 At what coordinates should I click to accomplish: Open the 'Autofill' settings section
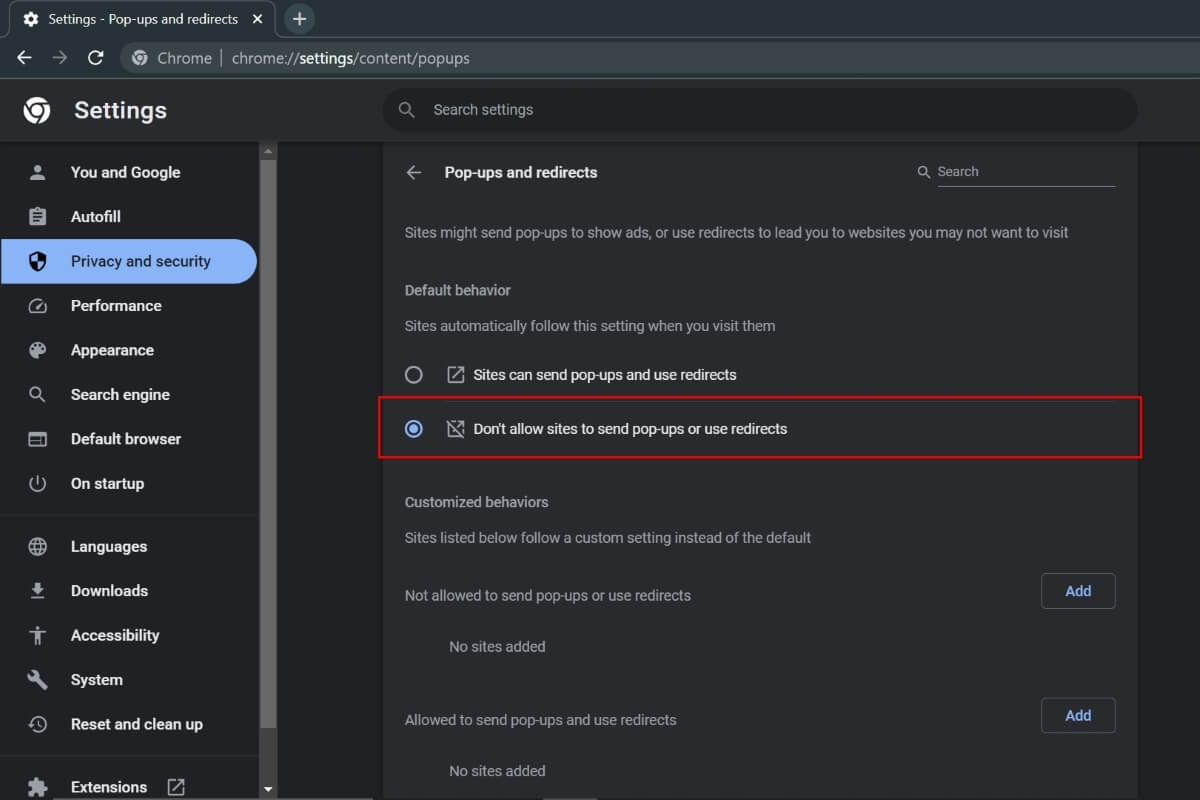[96, 216]
